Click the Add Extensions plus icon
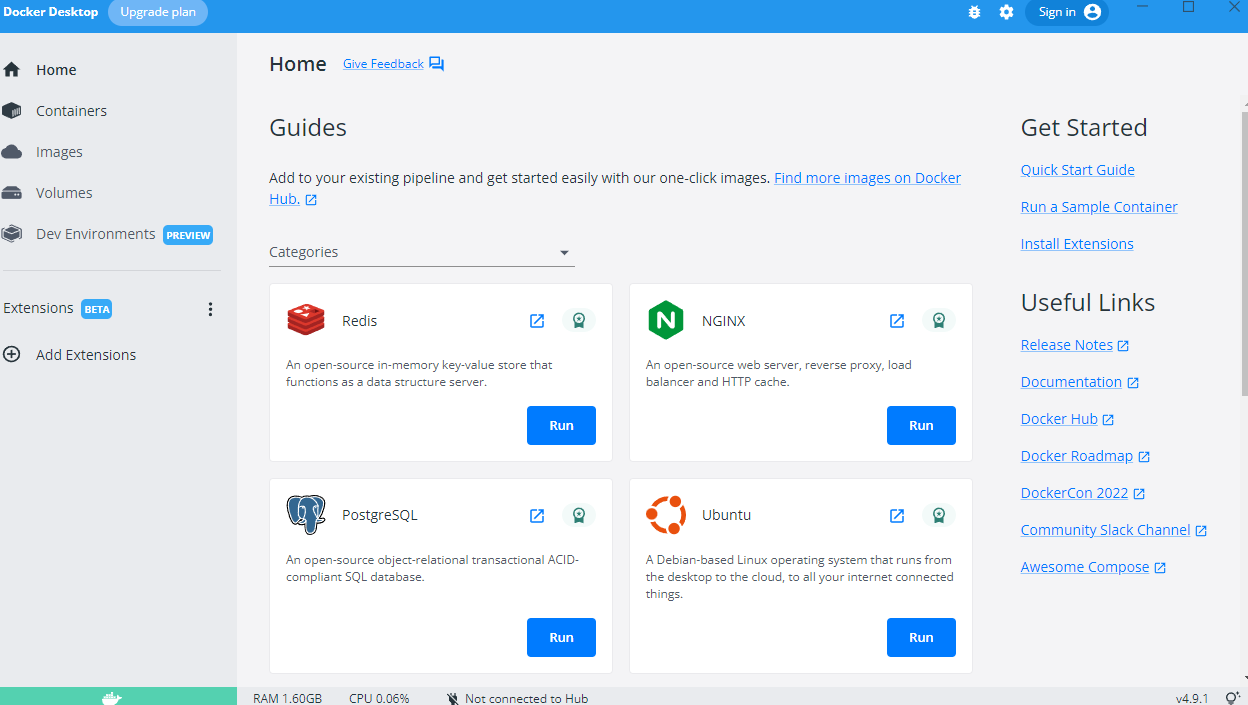 [12, 354]
